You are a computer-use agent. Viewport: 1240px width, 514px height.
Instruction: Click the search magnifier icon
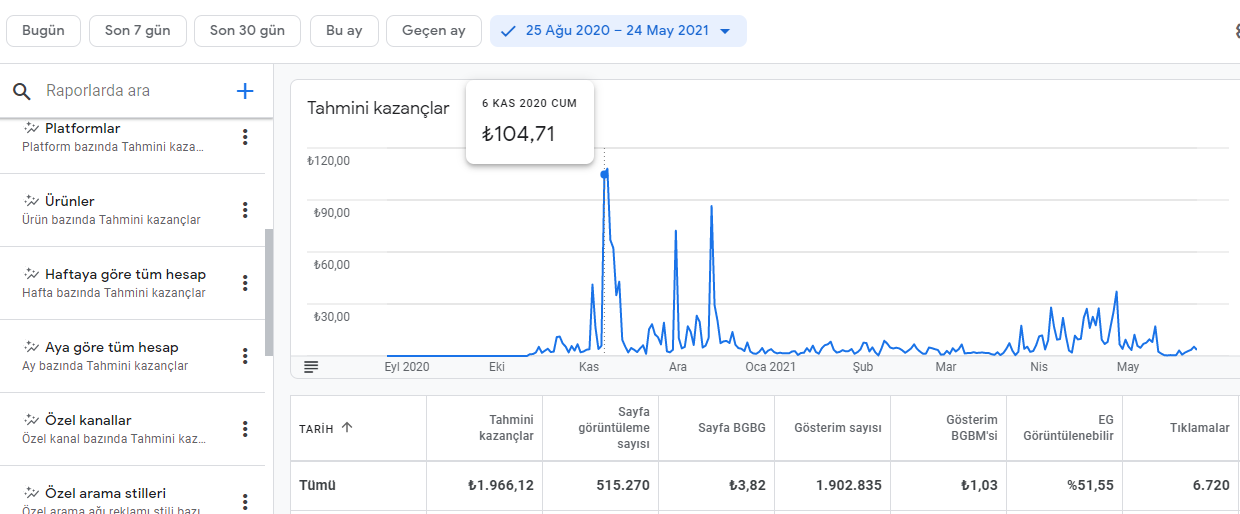[22, 91]
